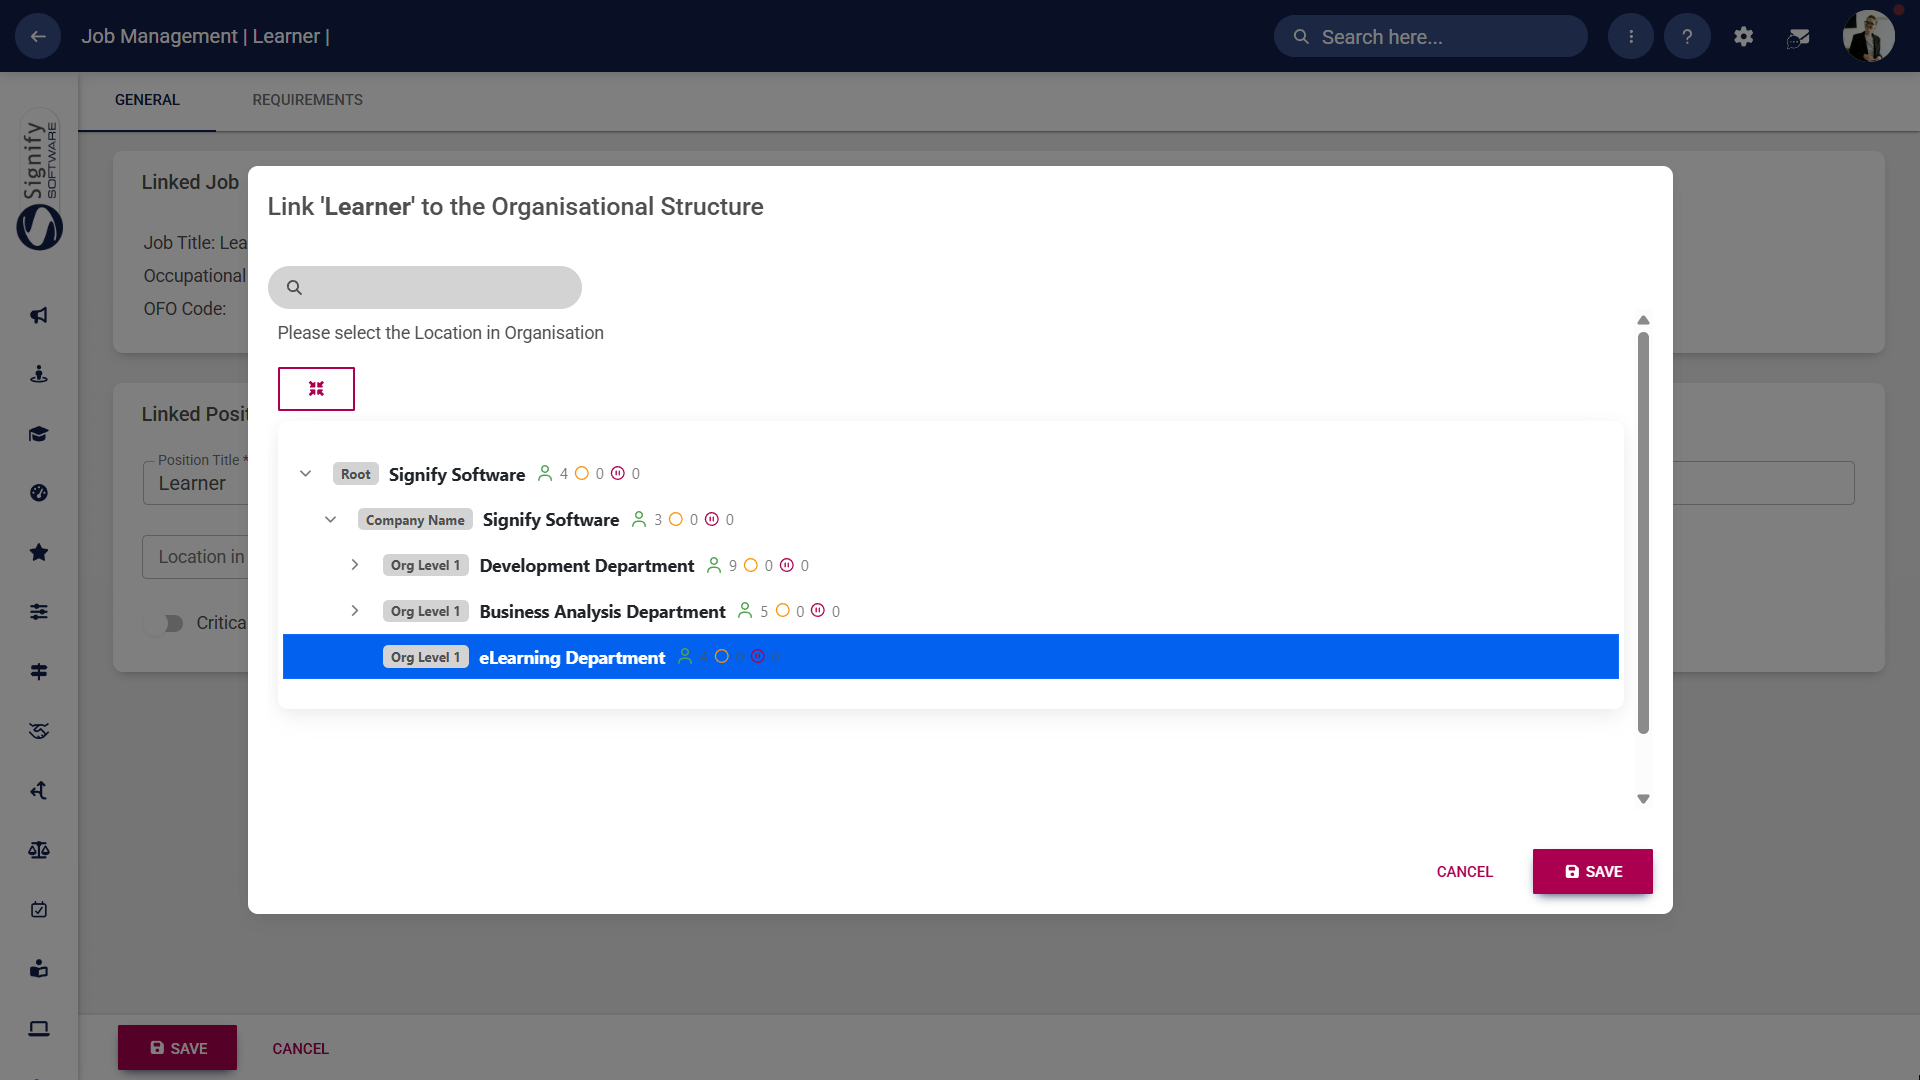The height and width of the screenshot is (1080, 1920).
Task: Collapse the tree using the compress icon
Action: (x=316, y=388)
